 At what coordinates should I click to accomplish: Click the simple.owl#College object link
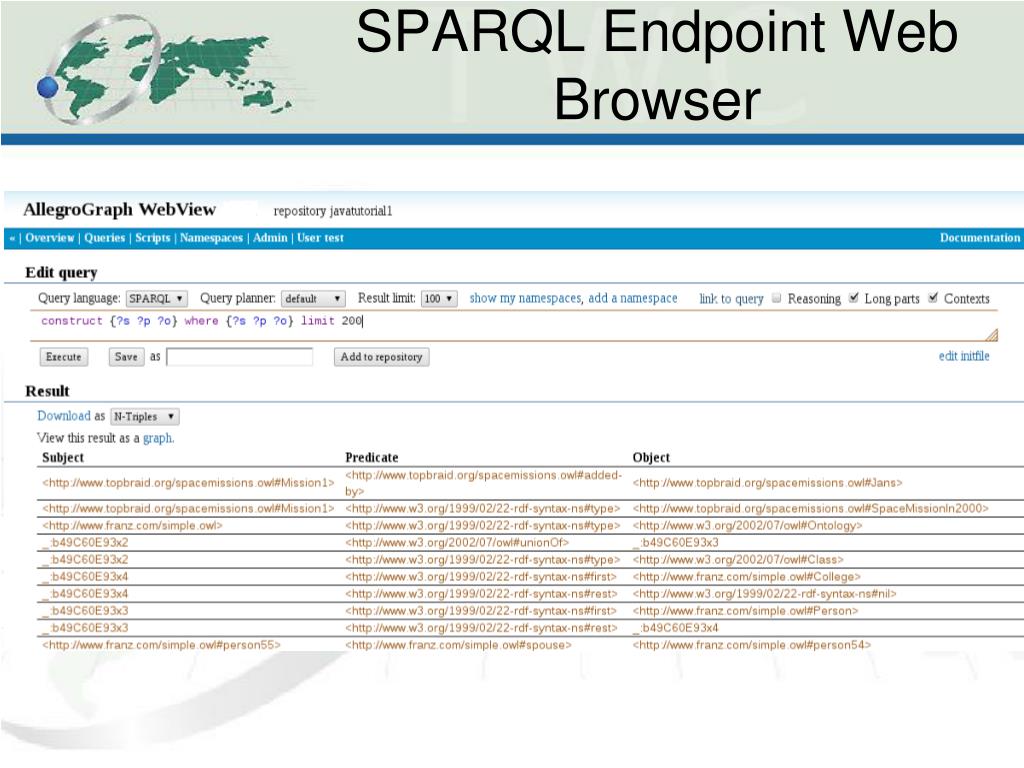pos(746,576)
